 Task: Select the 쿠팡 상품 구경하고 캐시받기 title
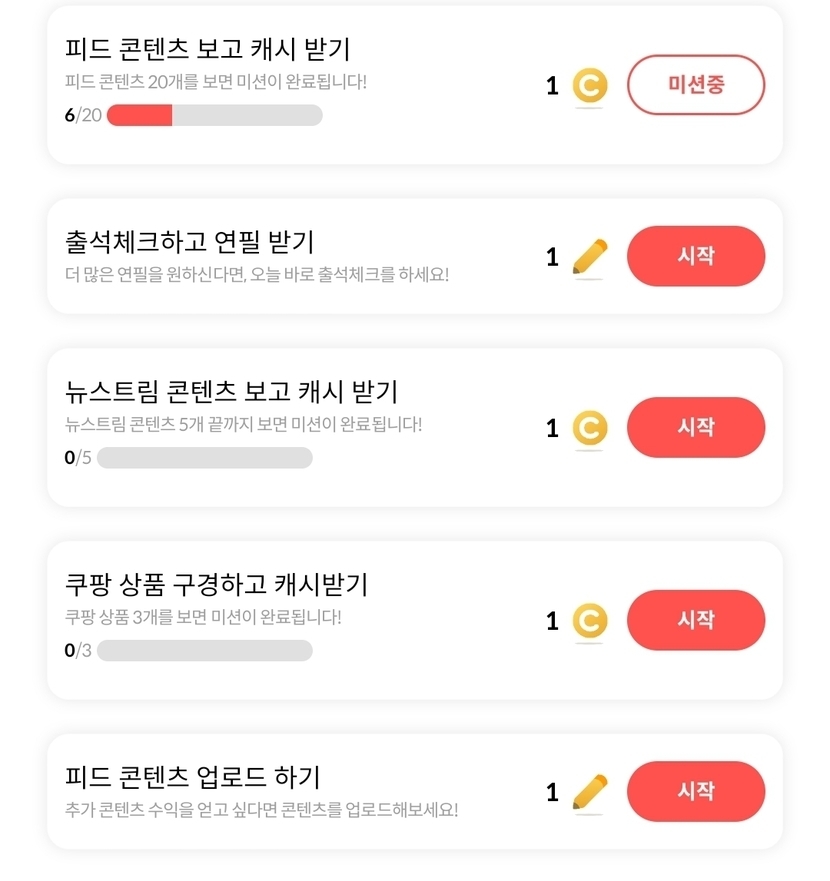pos(216,584)
